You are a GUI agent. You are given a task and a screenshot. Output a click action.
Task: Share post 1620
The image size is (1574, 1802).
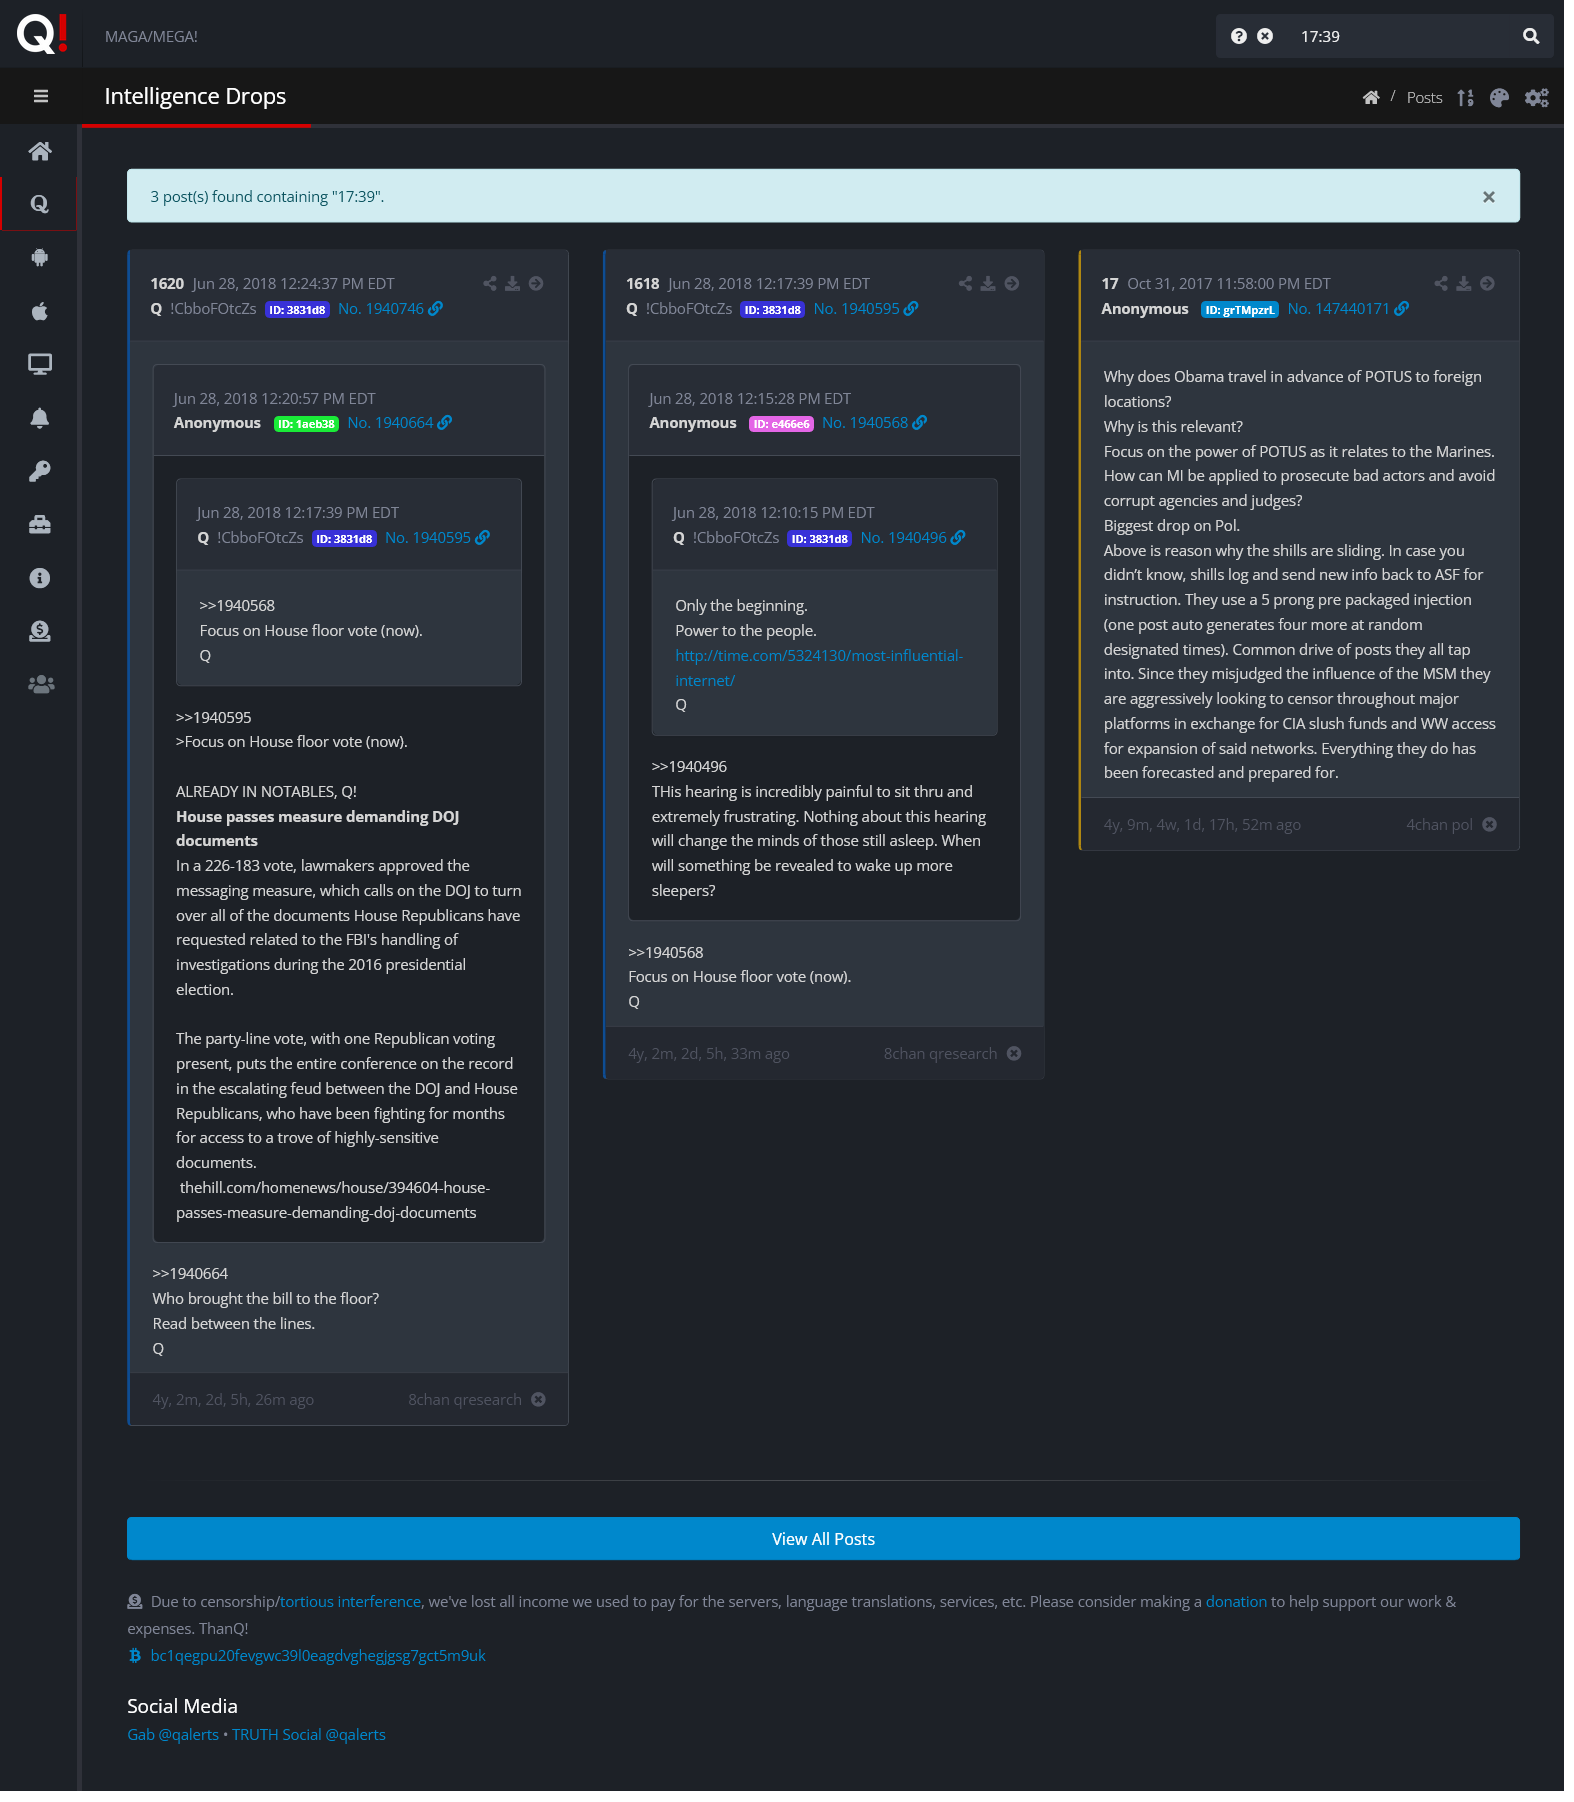pos(489,284)
